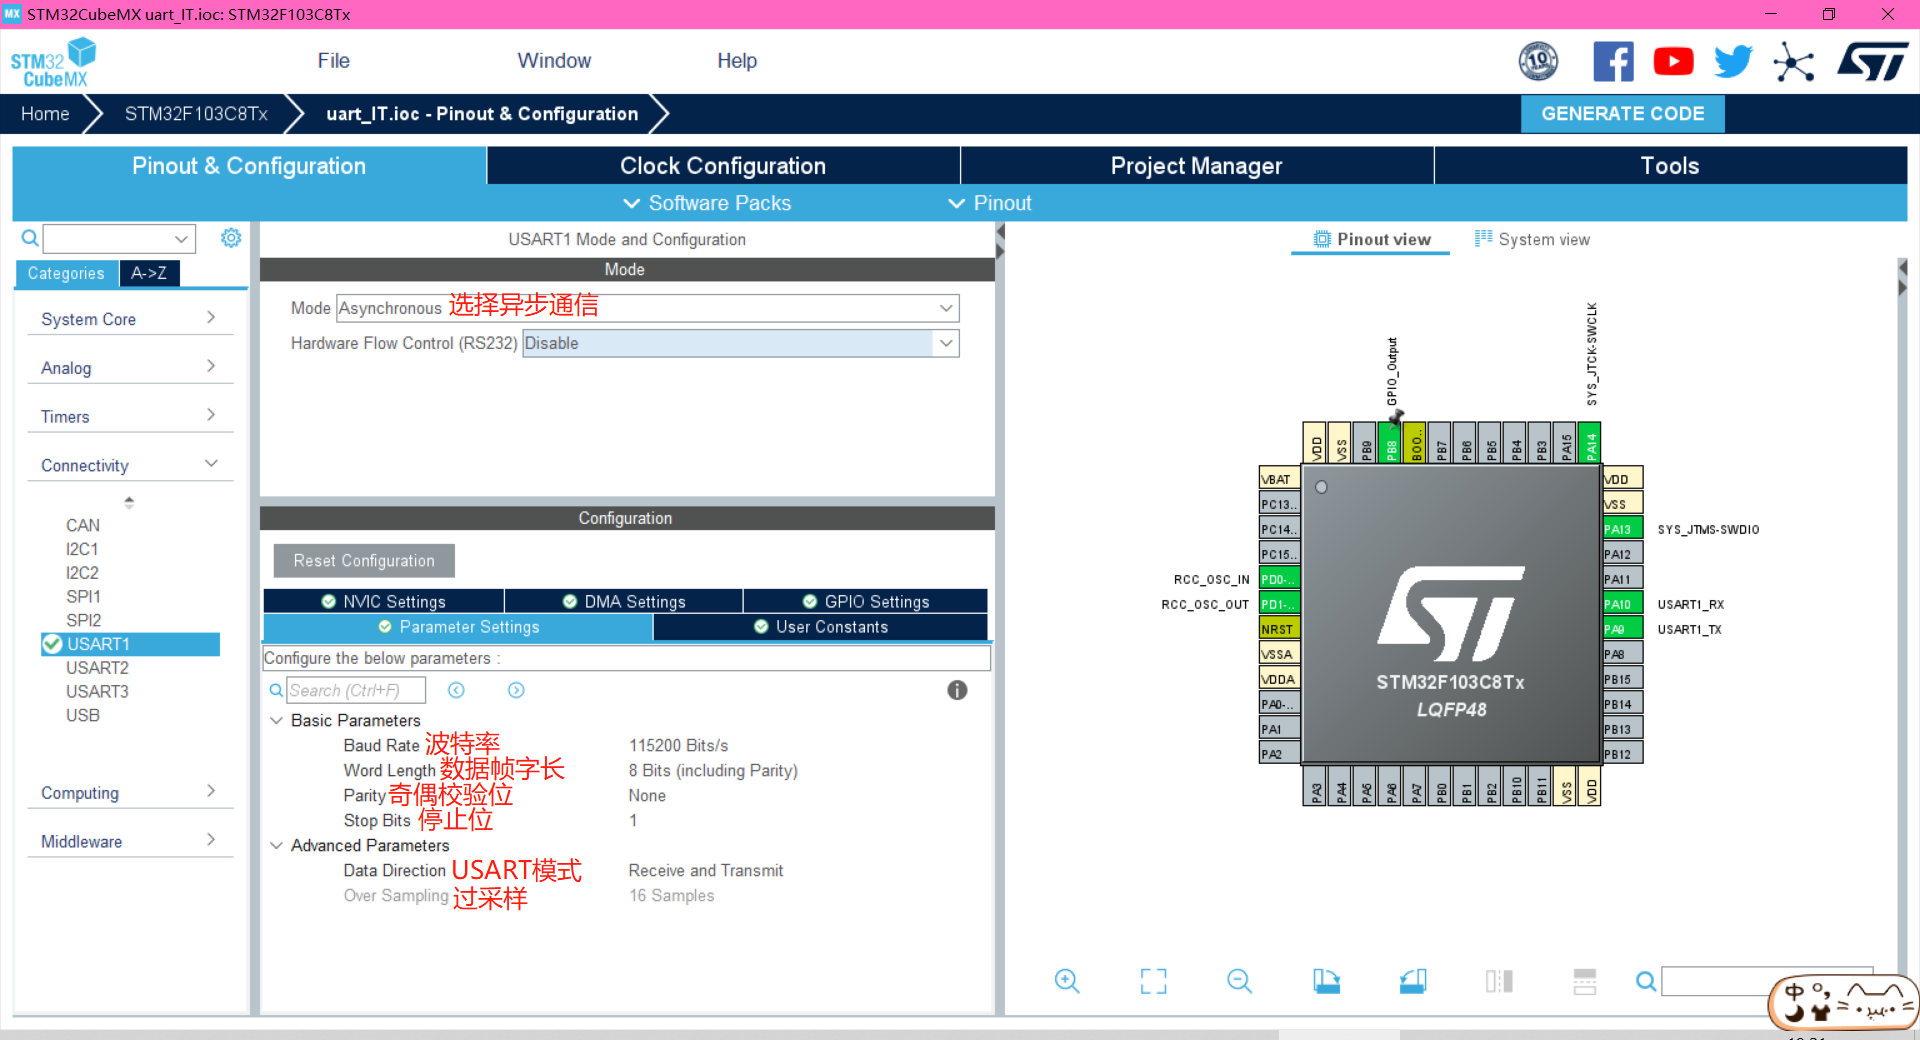1920x1040 pixels.
Task: Zoom in on the pinout view
Action: (x=1067, y=981)
